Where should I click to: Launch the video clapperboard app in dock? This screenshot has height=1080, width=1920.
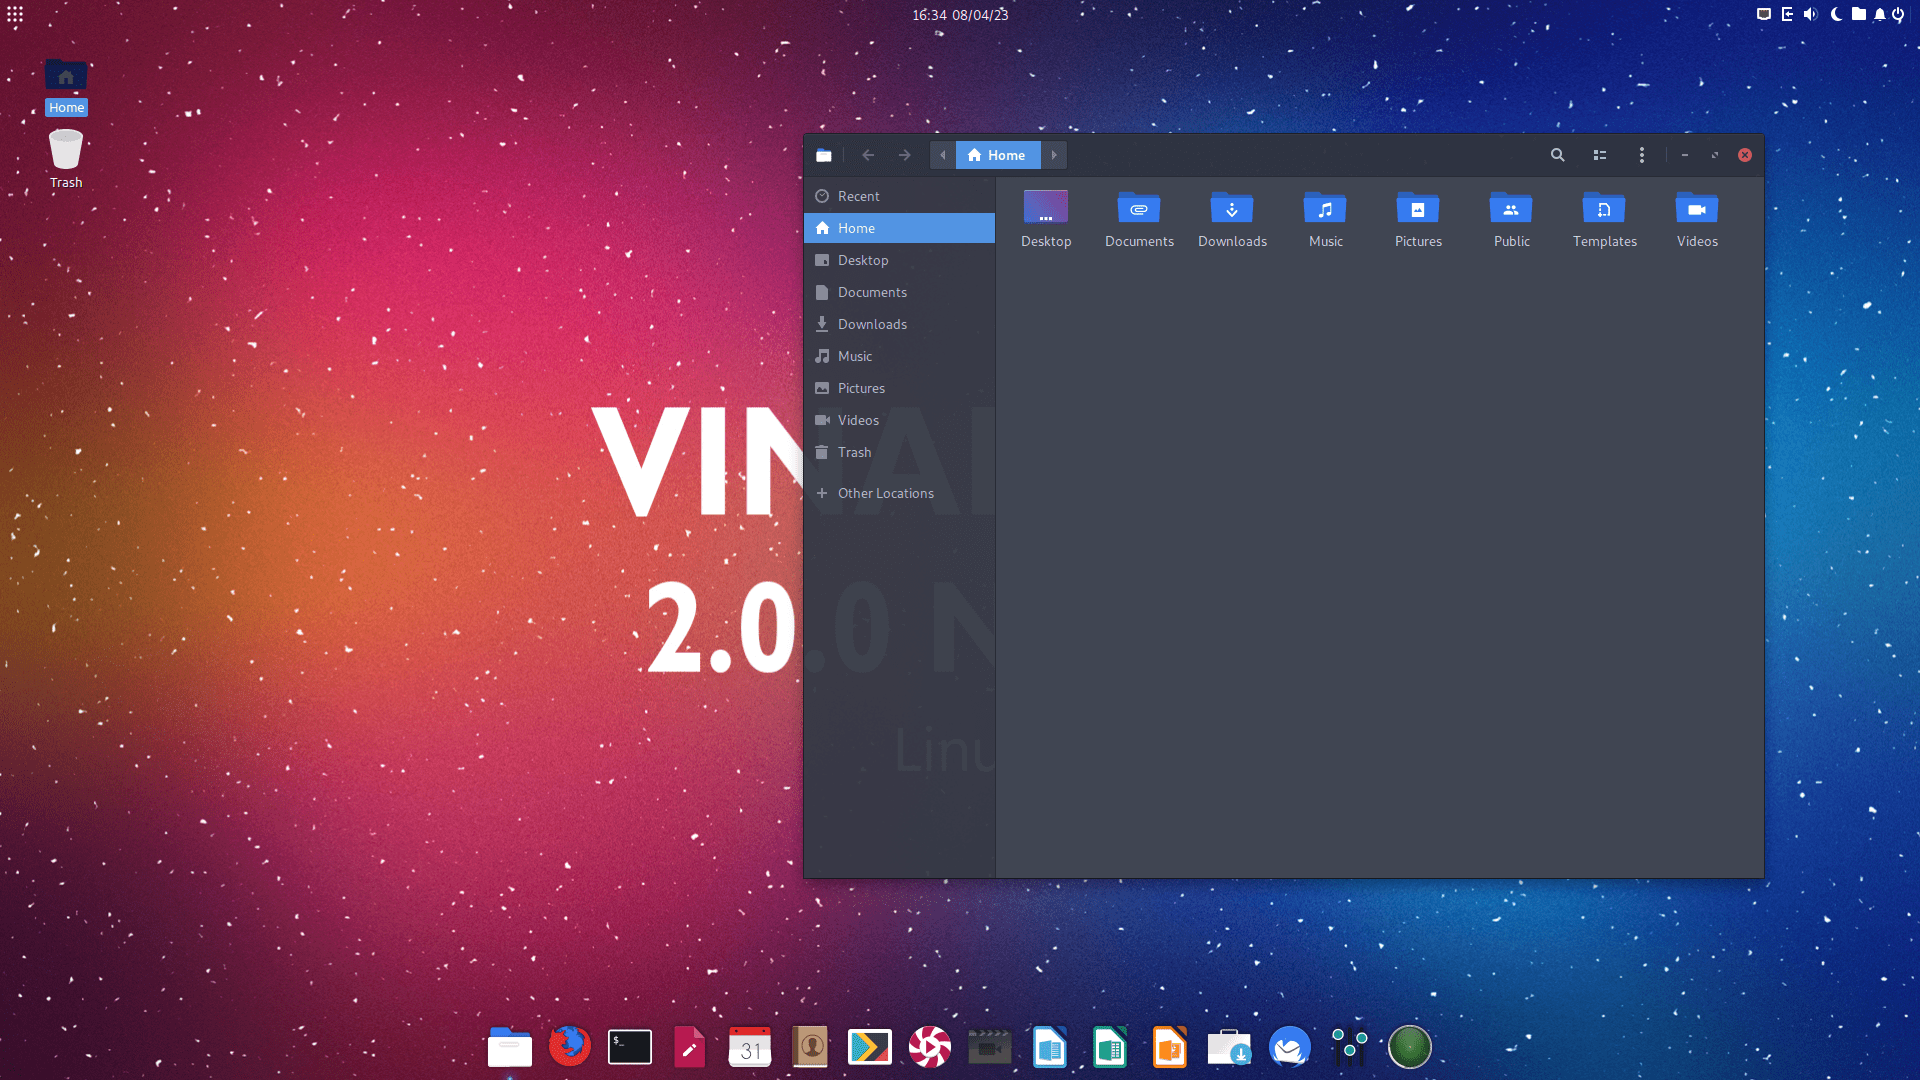pyautogui.click(x=990, y=1047)
